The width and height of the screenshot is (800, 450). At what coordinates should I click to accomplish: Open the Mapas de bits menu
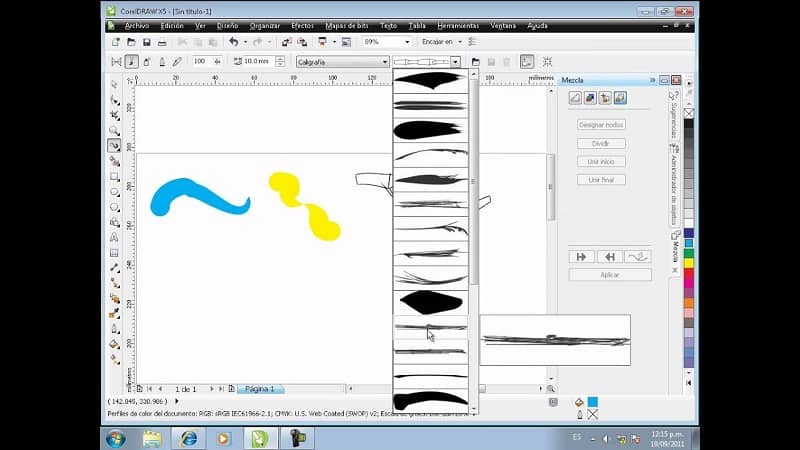[347, 26]
